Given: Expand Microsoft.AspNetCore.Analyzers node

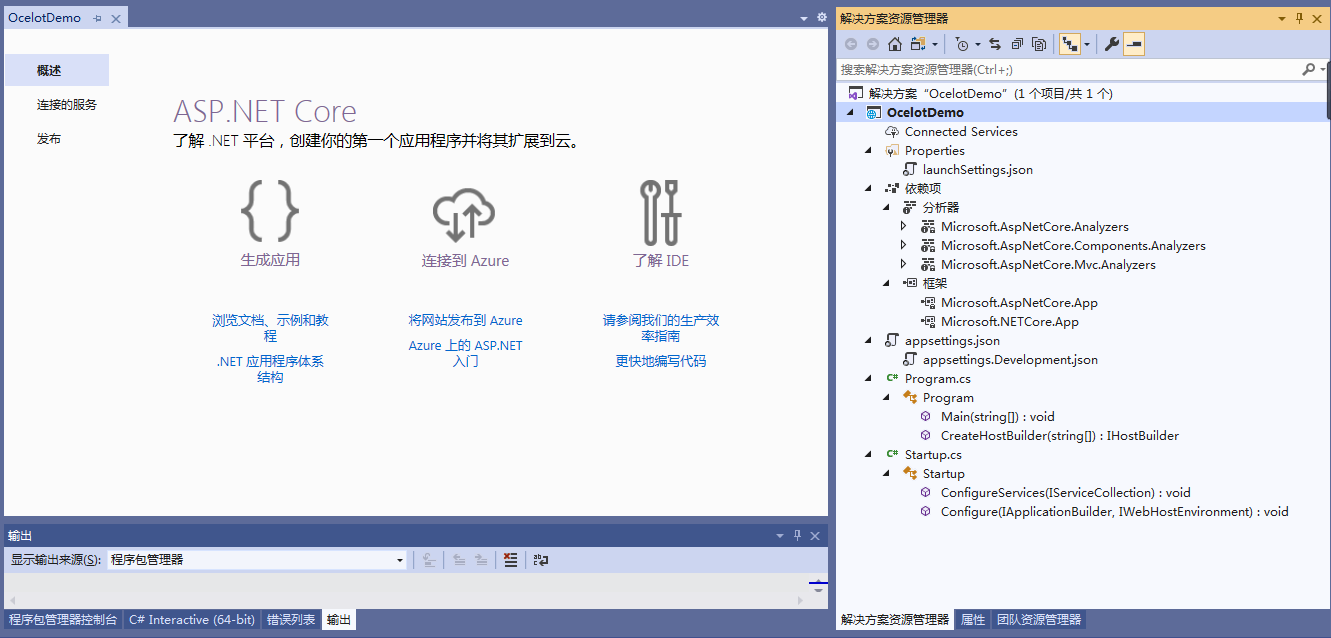Looking at the screenshot, I should (904, 227).
